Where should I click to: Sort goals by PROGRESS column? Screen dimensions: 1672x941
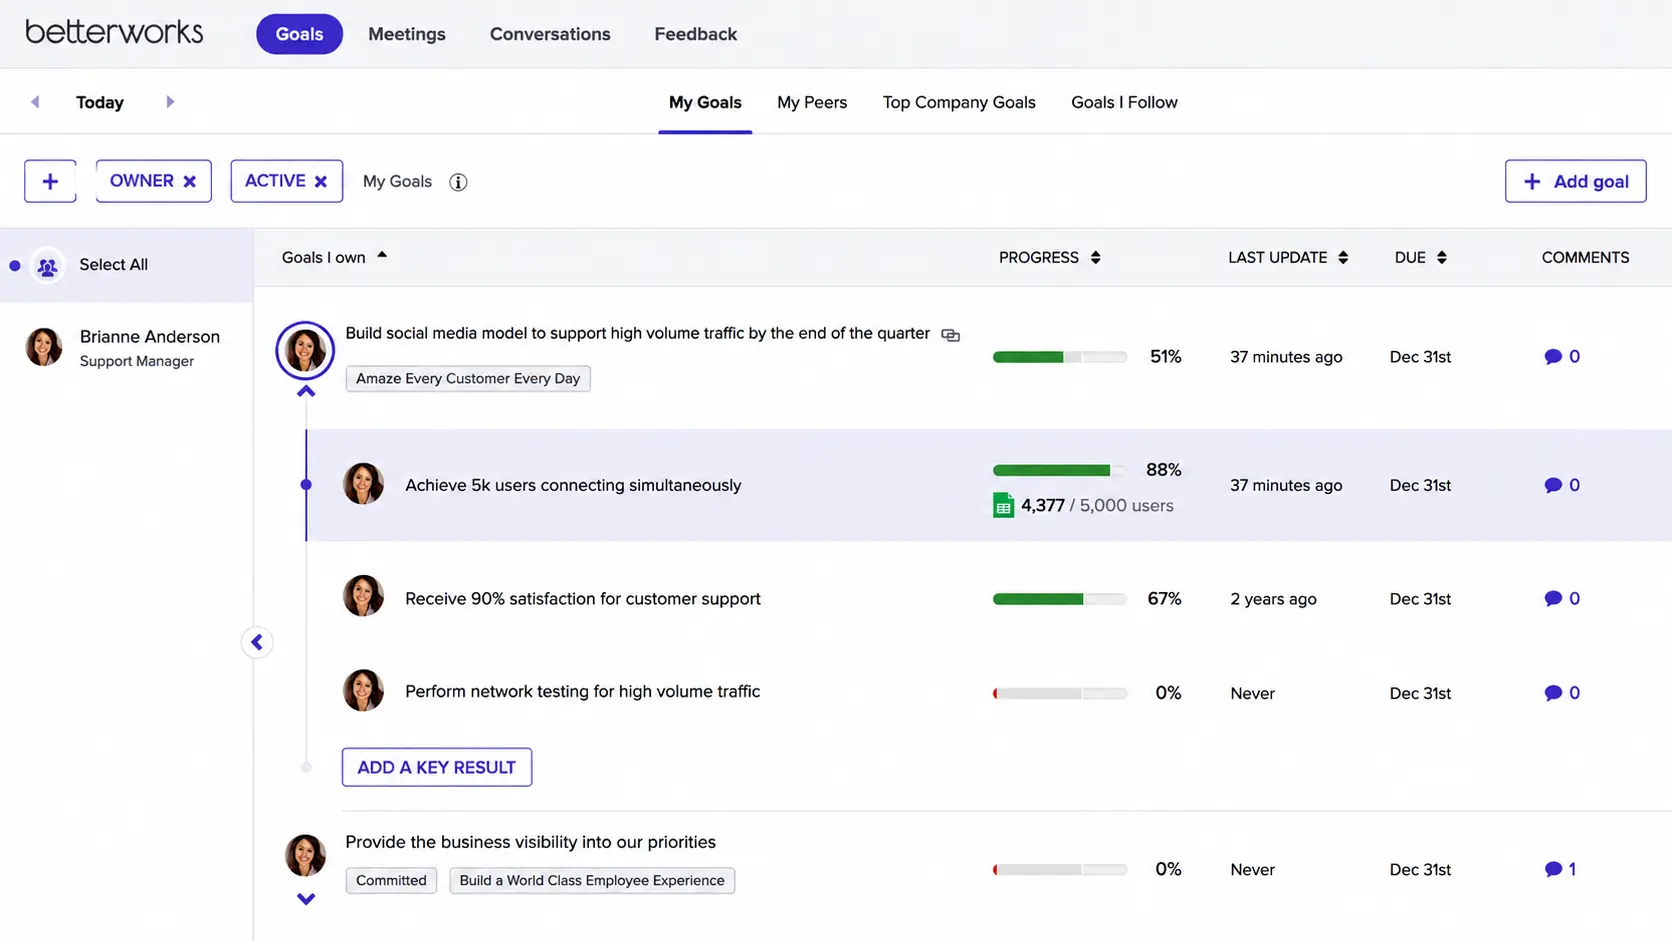(1049, 258)
